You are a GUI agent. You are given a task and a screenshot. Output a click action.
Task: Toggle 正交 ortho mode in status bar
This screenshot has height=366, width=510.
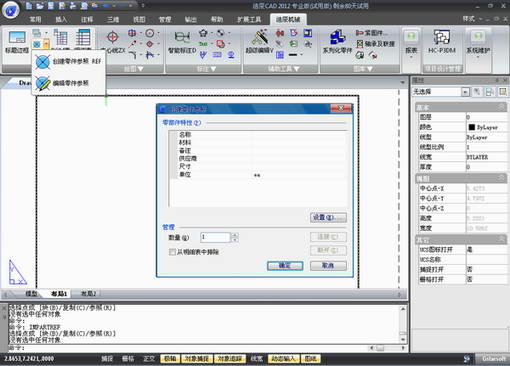point(149,359)
